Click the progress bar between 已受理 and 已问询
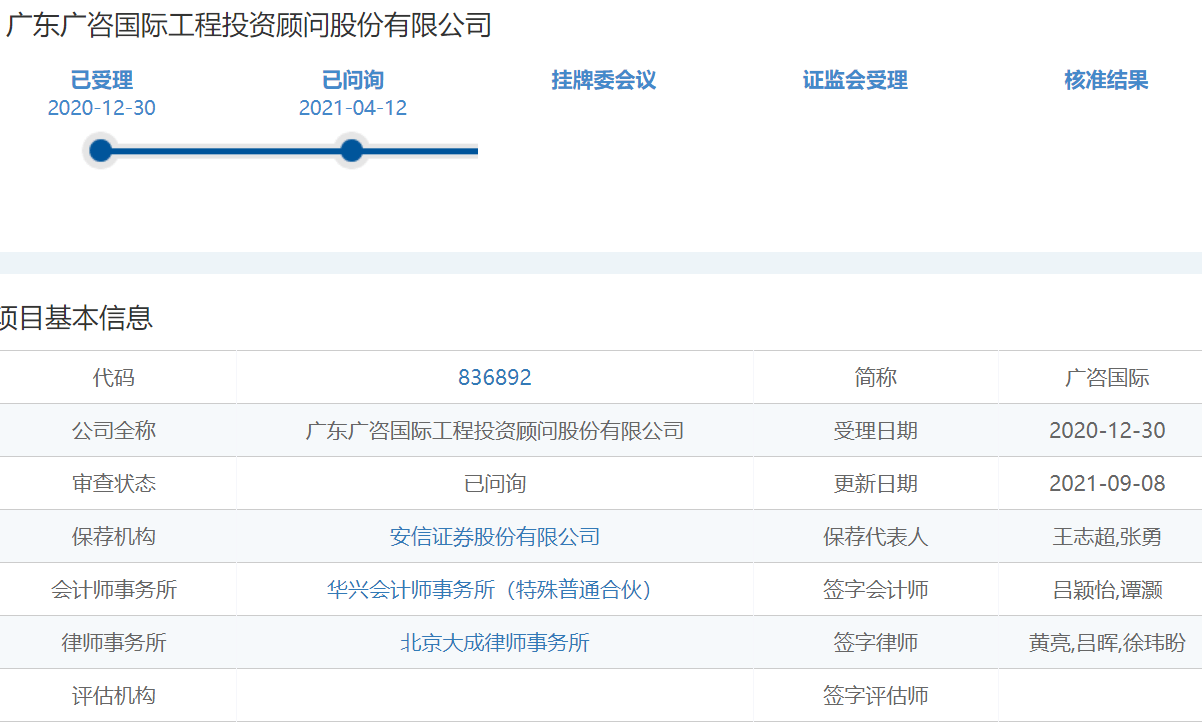Image resolution: width=1202 pixels, height=728 pixels. [225, 151]
